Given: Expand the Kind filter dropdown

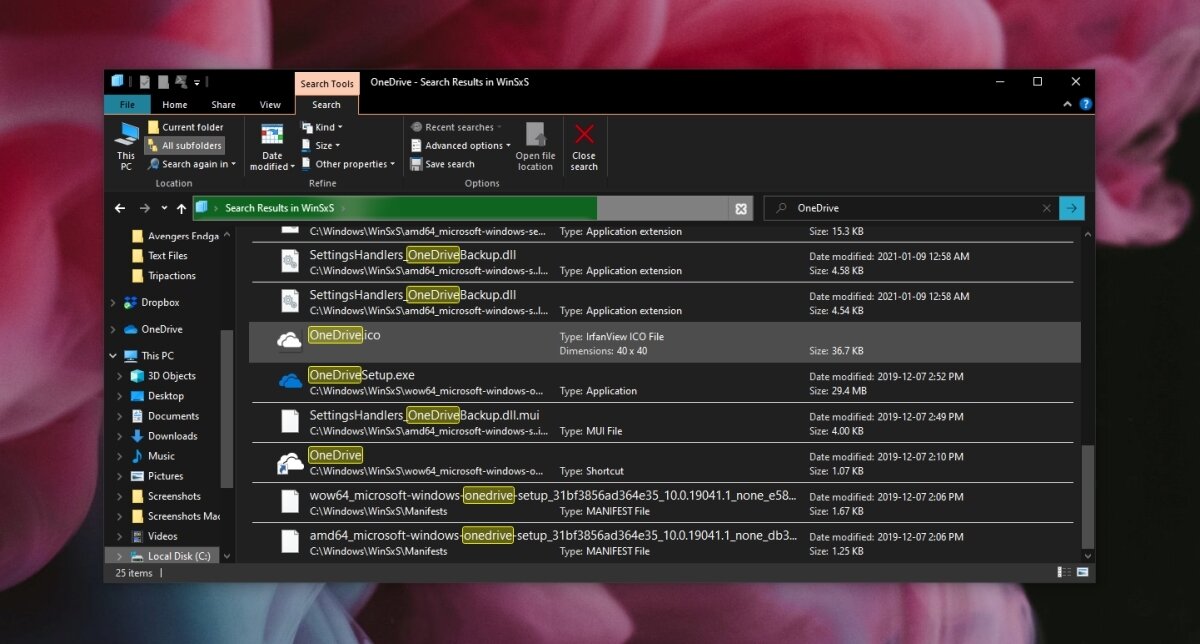Looking at the screenshot, I should coord(322,126).
